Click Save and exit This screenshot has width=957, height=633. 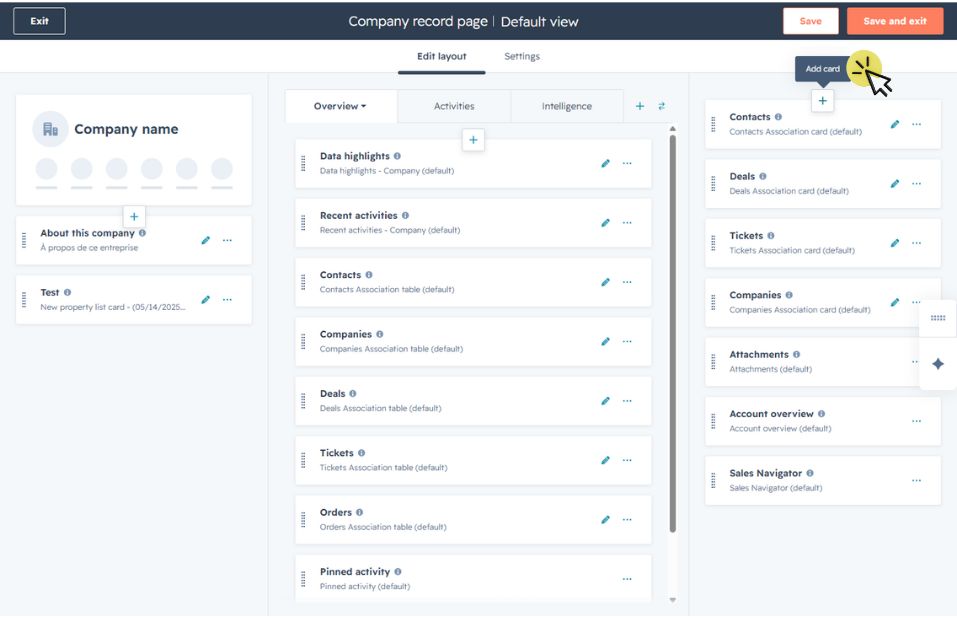(895, 21)
